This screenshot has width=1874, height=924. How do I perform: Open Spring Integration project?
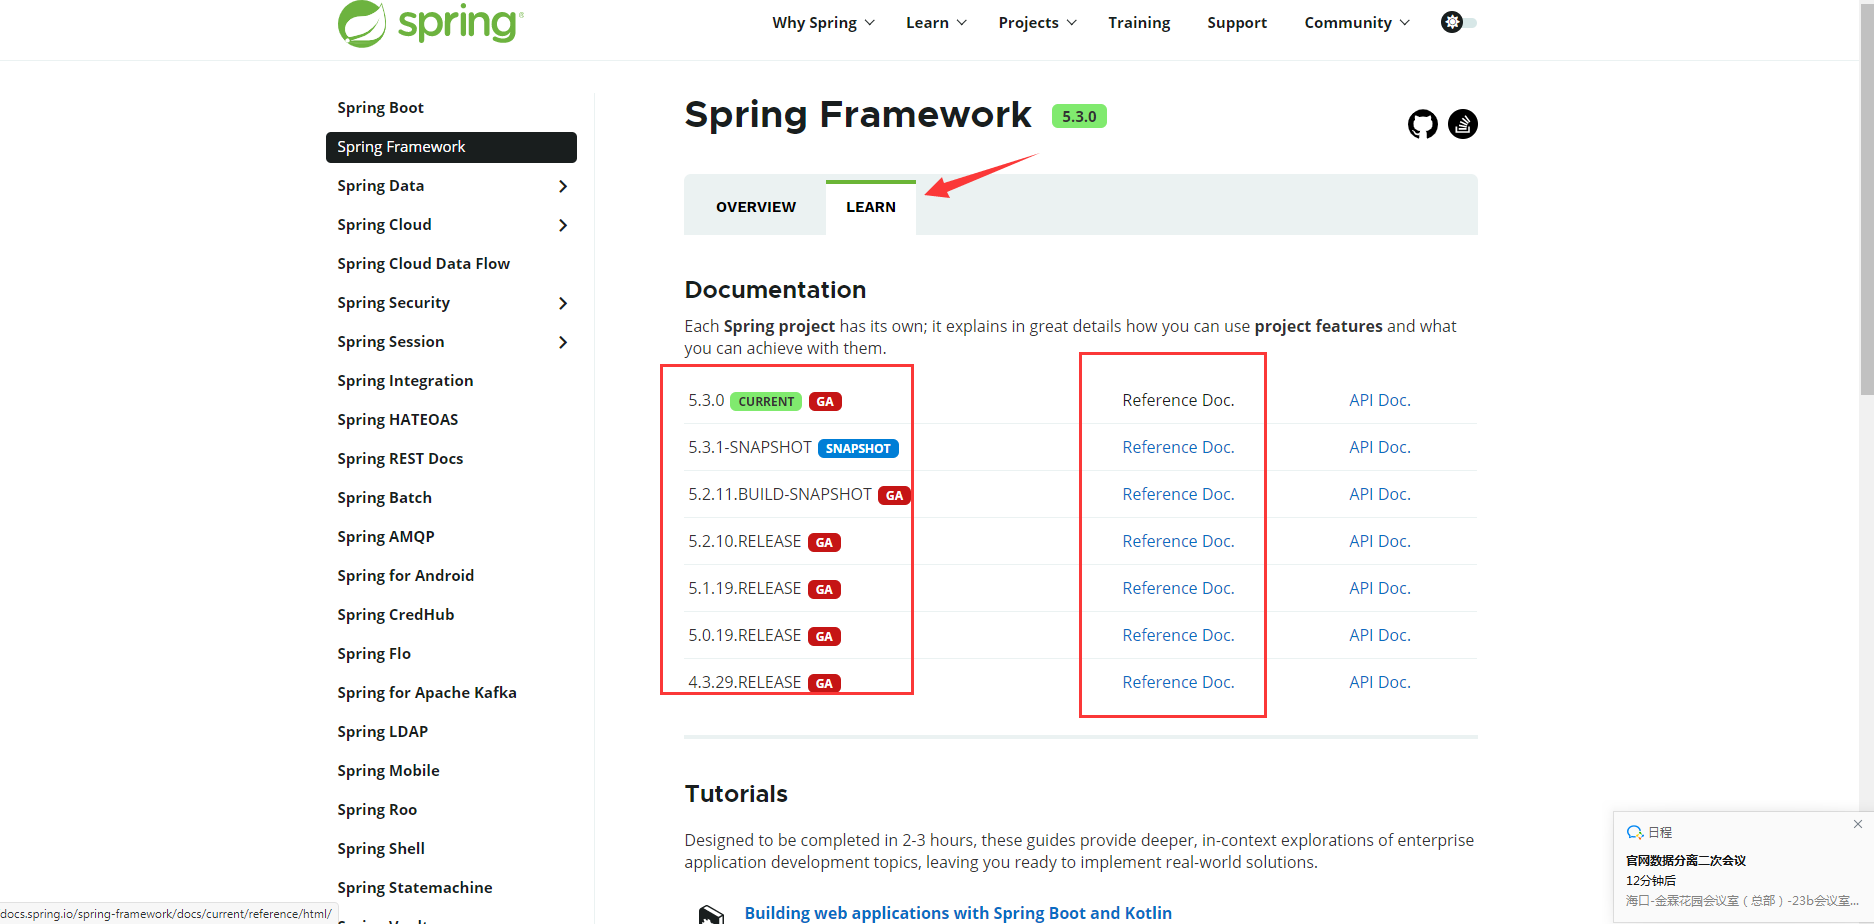[x=405, y=380]
